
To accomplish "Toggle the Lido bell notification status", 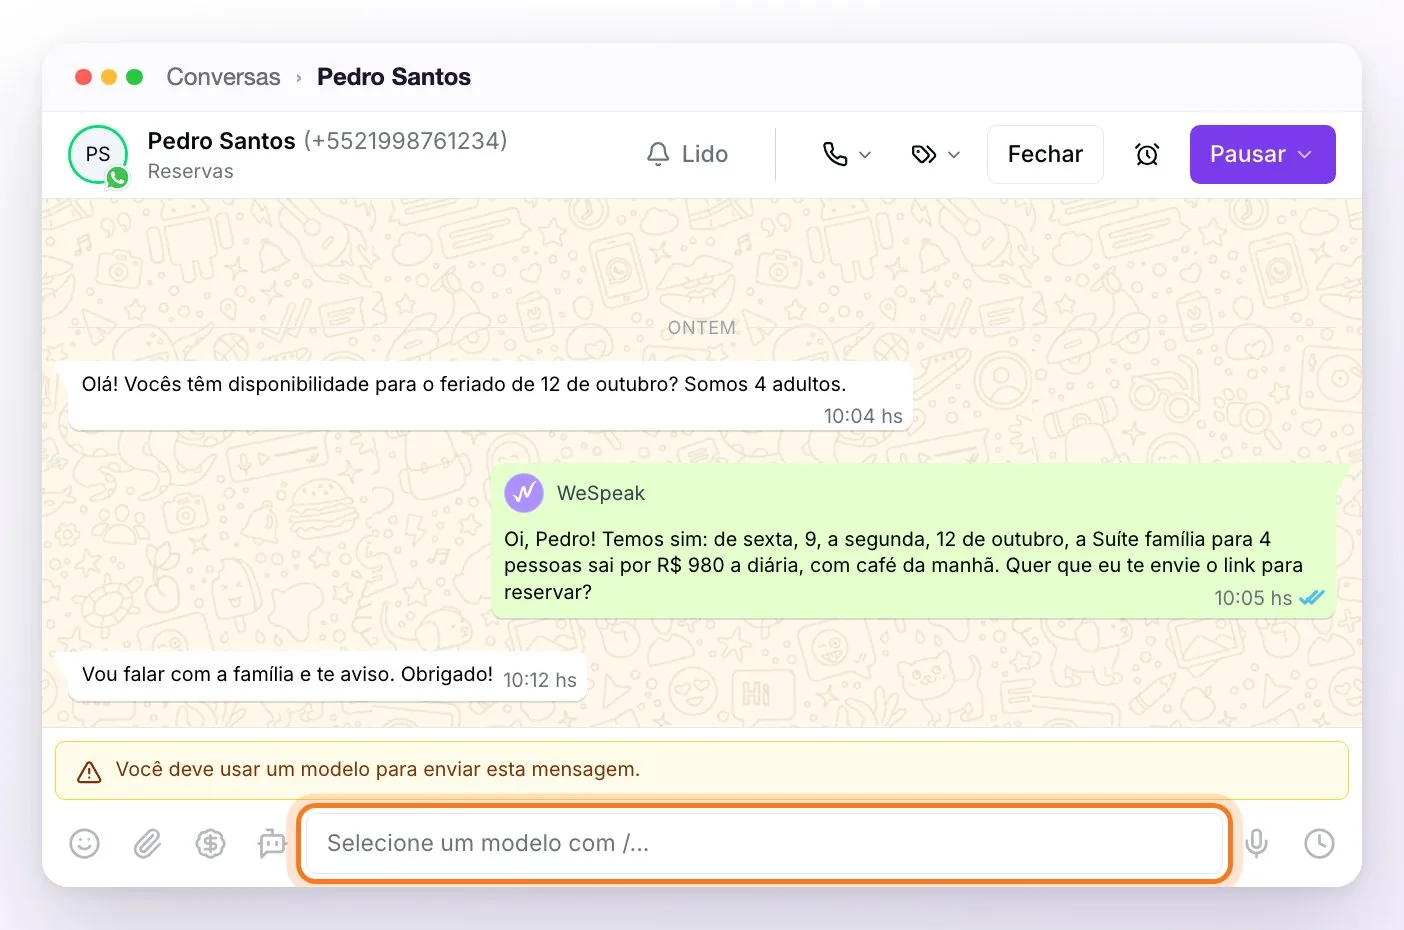I will click(x=687, y=154).
